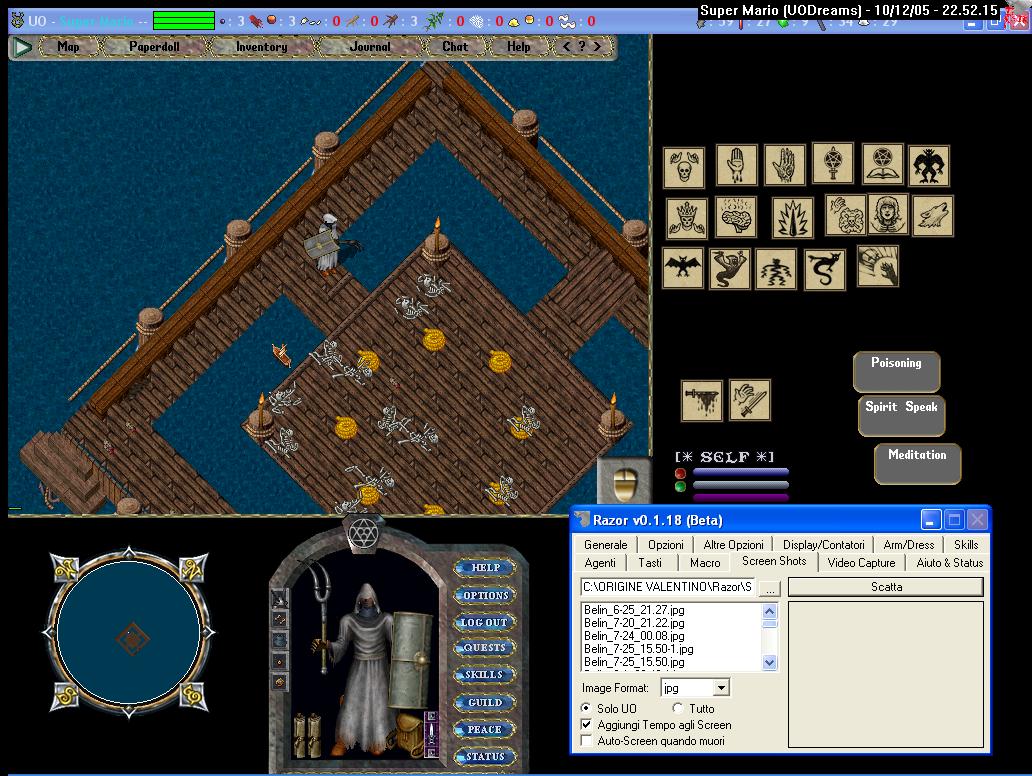Screen dimensions: 1032x776
Task: Use the Spirit Speak skill button
Action: (902, 415)
